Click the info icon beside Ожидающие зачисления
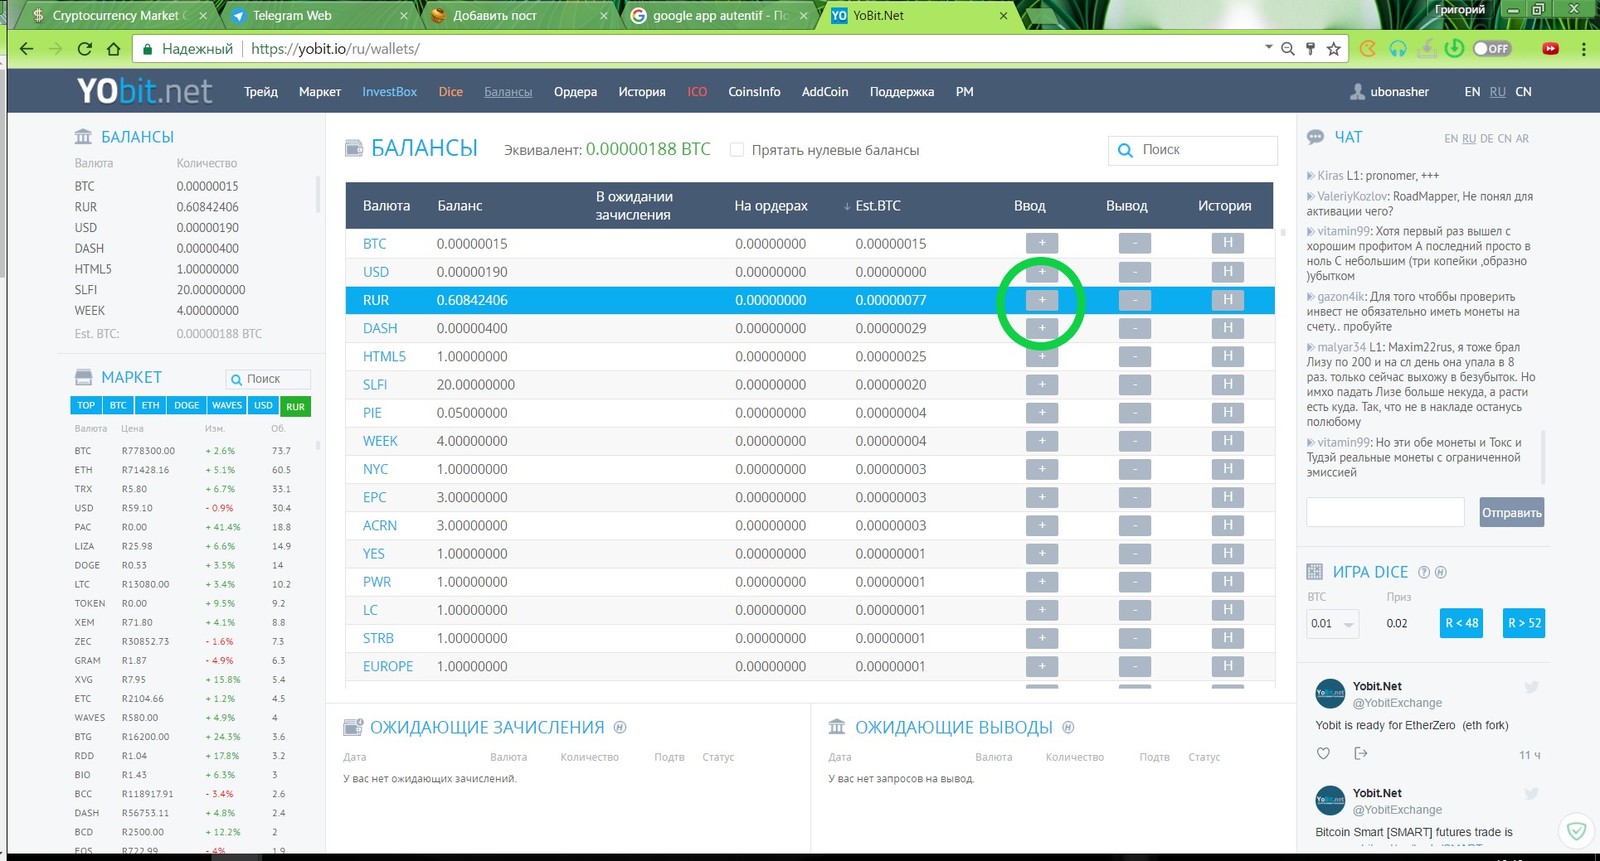 pos(620,727)
